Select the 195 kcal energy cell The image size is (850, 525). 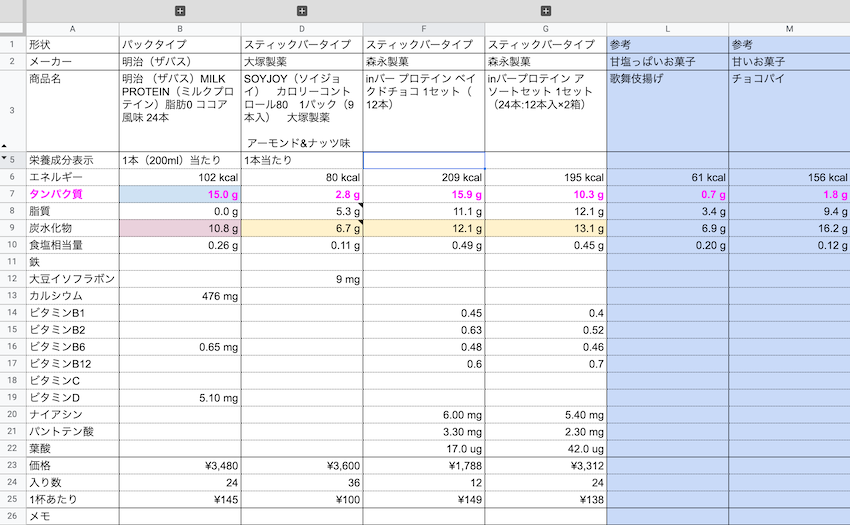(x=546, y=177)
